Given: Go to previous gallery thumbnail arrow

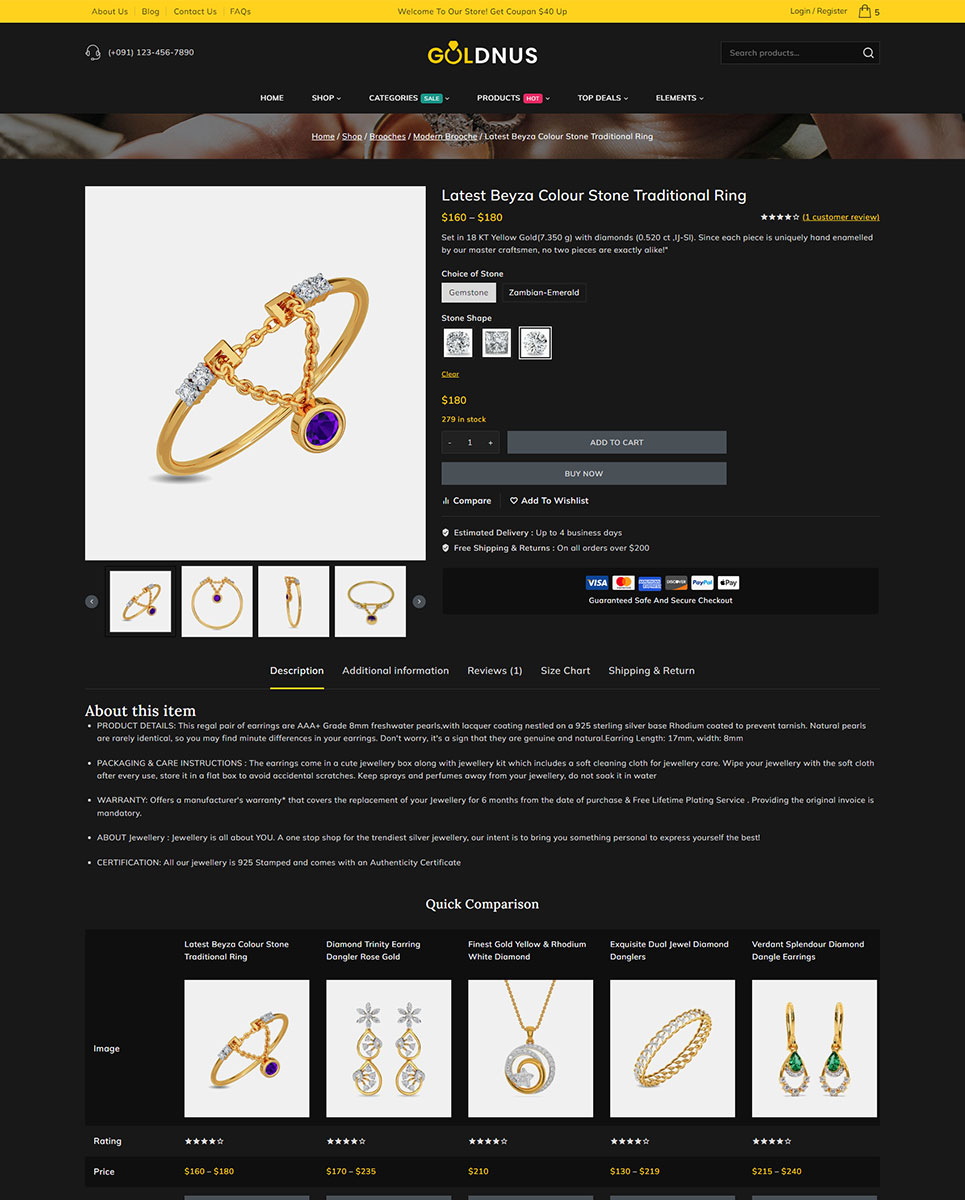Looking at the screenshot, I should [x=92, y=601].
